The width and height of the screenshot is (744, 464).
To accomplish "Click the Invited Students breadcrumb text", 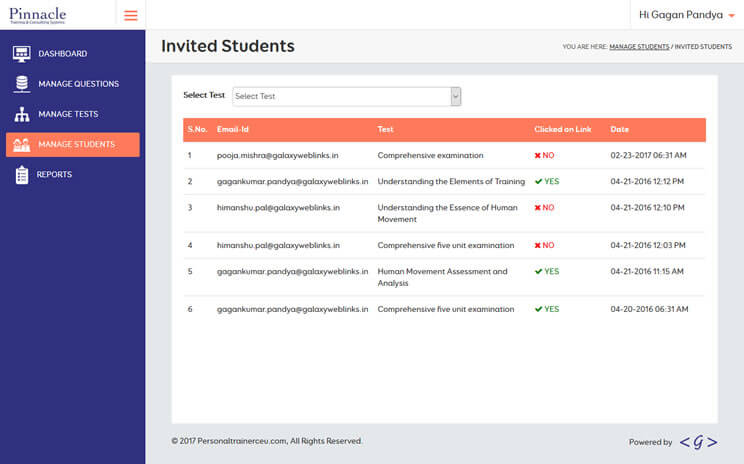I will point(703,47).
